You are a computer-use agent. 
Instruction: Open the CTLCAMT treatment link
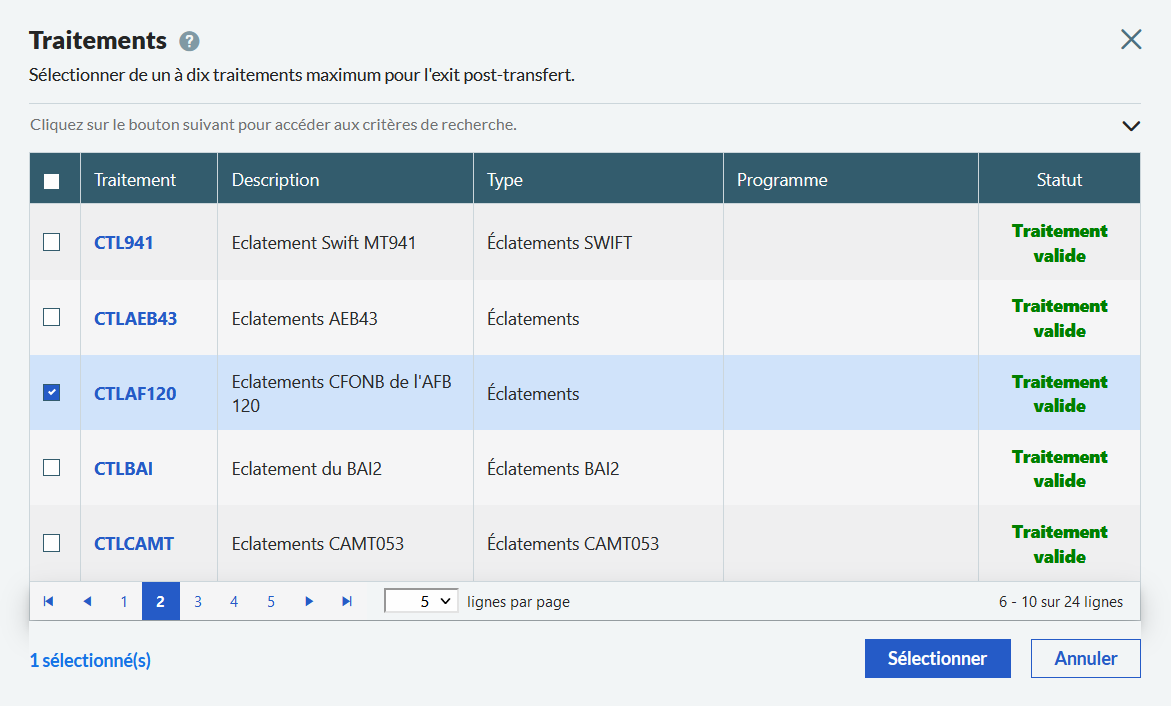134,544
